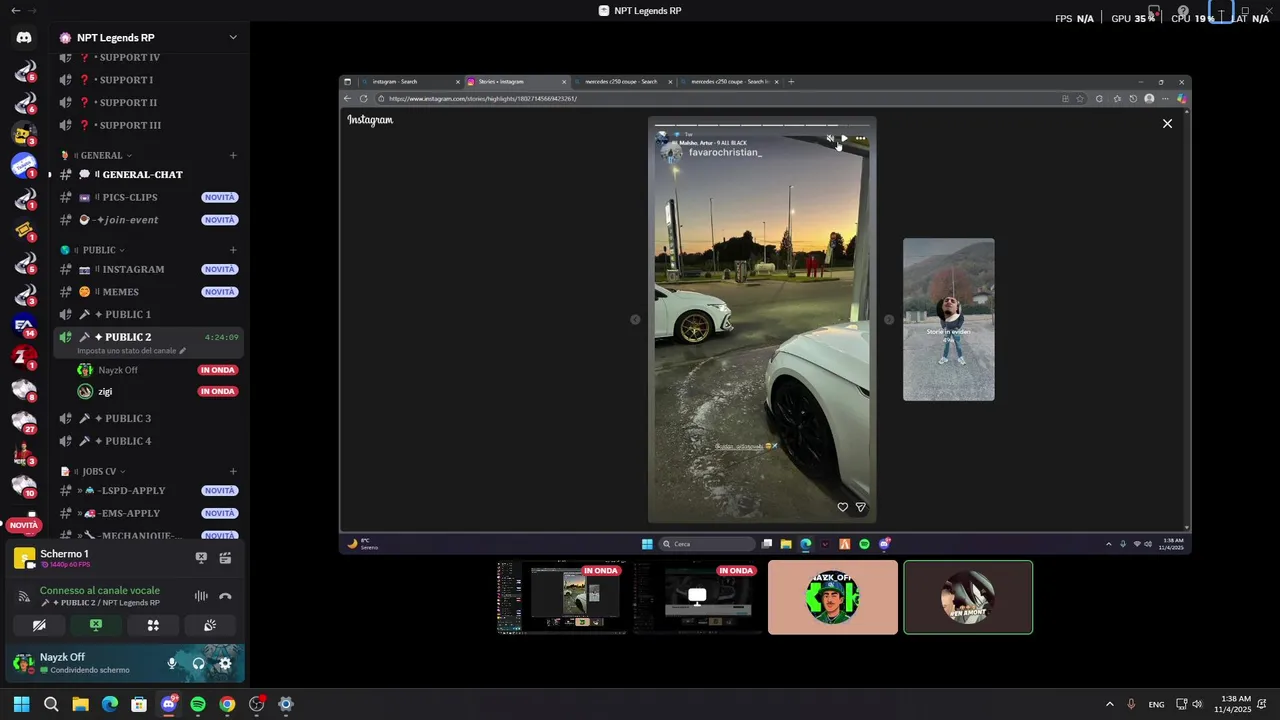Stop streaming icon beside Schermo 1
This screenshot has width=1280, height=720.
(x=201, y=558)
